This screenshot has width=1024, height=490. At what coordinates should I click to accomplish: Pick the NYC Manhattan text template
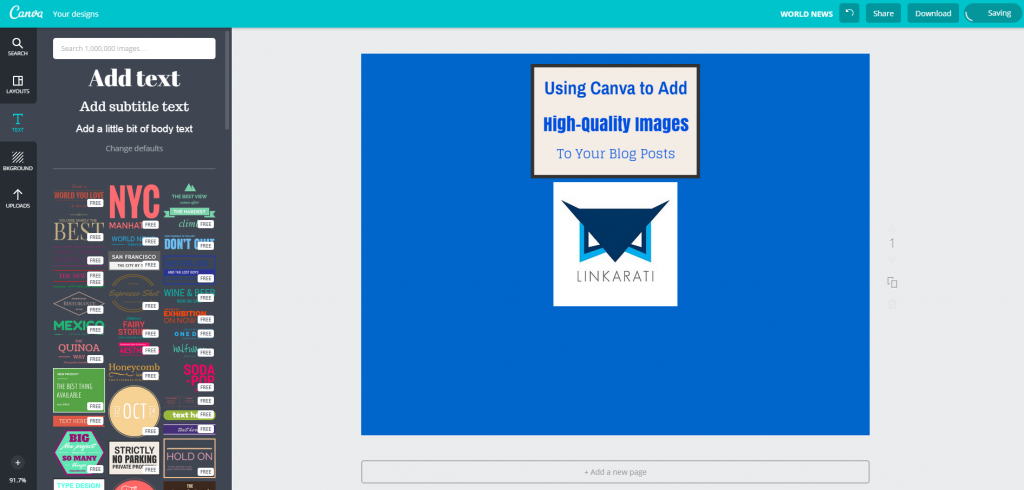[134, 206]
